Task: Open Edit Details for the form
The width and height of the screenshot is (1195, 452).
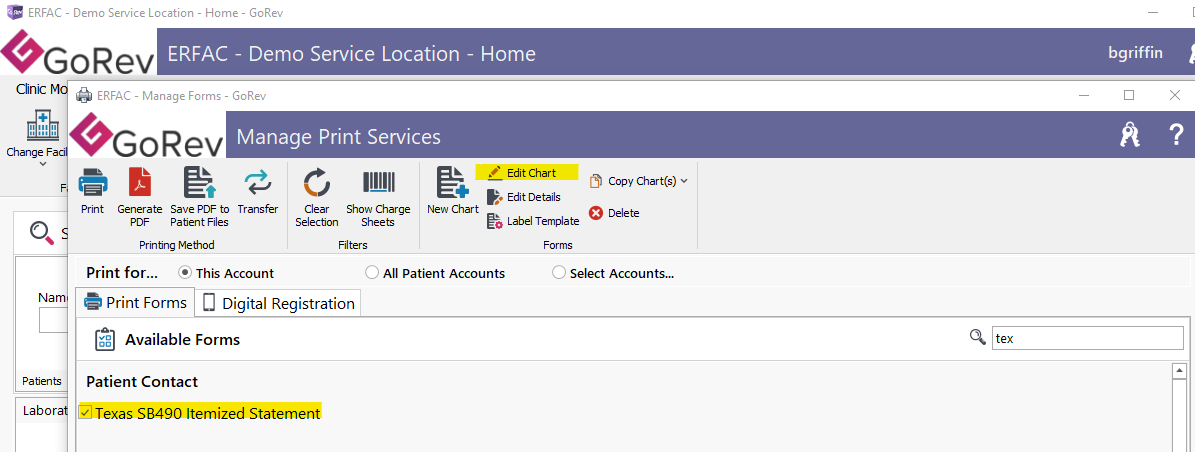Action: (524, 197)
